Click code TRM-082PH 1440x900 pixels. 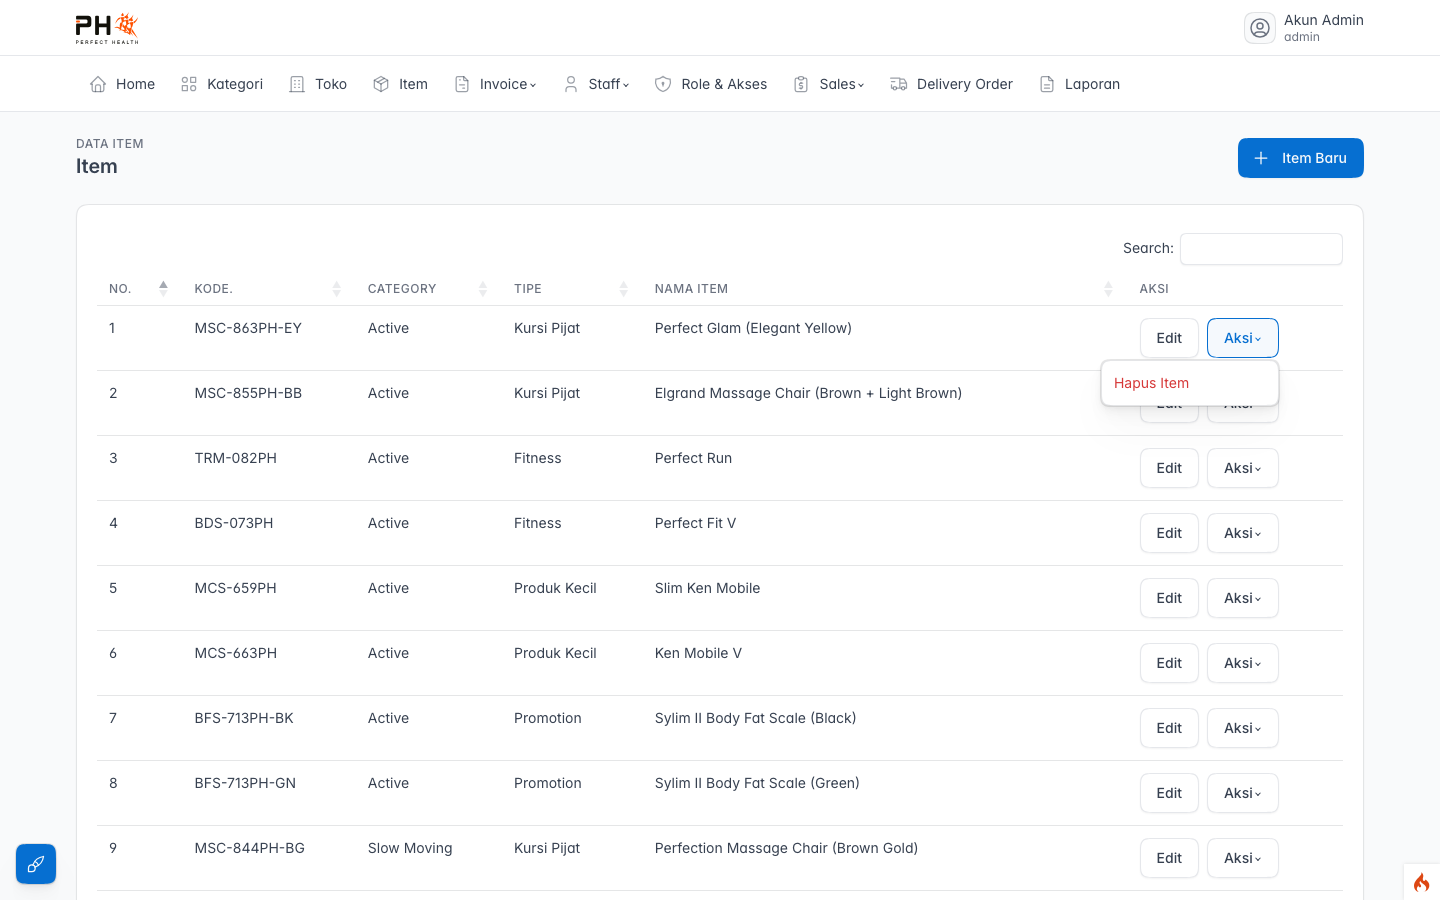click(236, 458)
